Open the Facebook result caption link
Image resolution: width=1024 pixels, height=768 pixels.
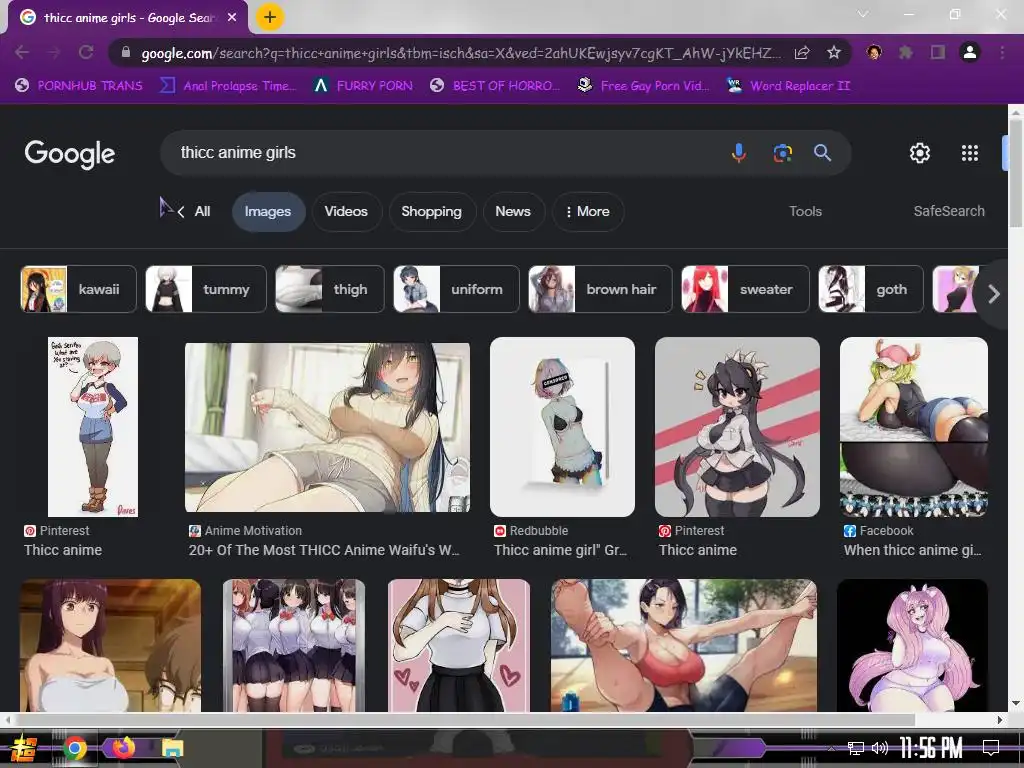912,550
